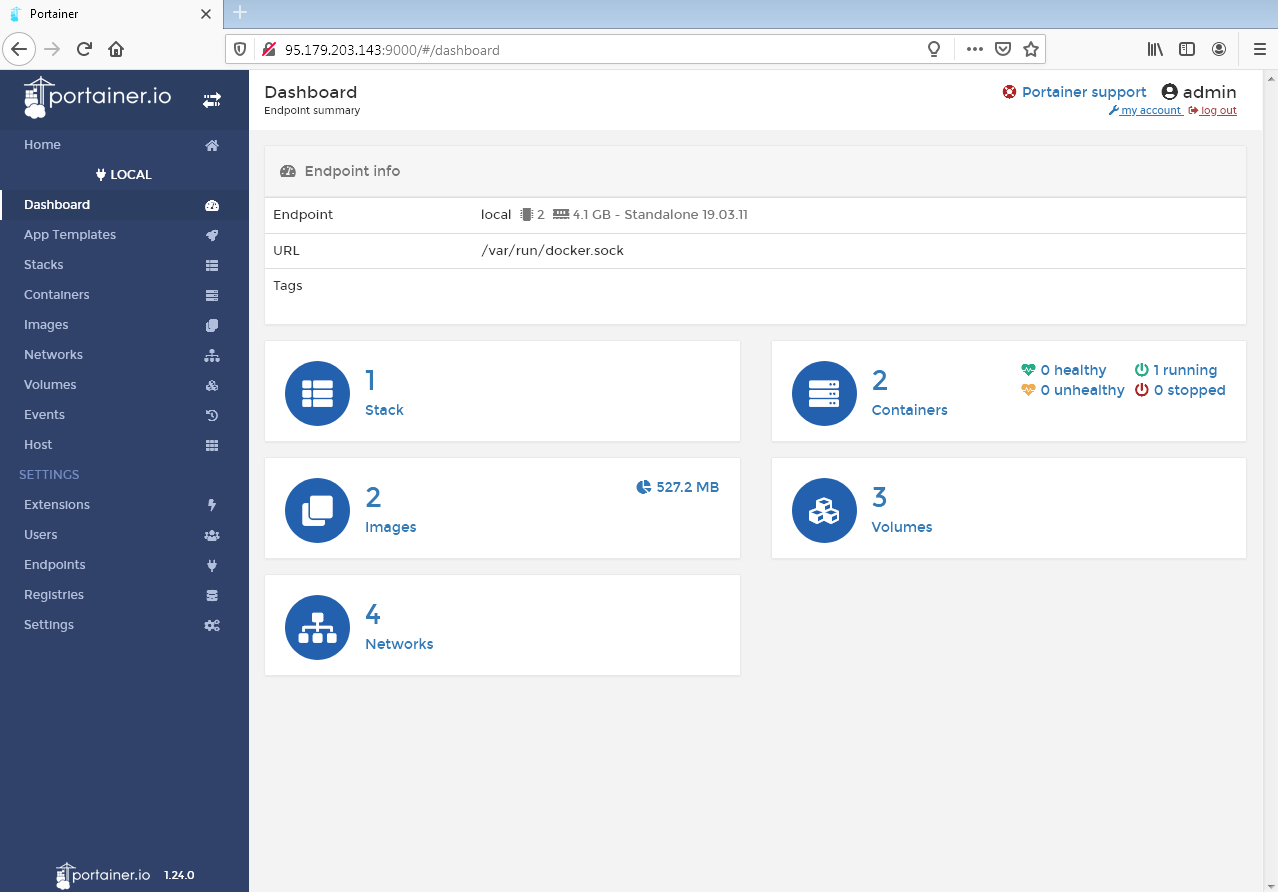Click the Containers tile's server icon

[824, 393]
